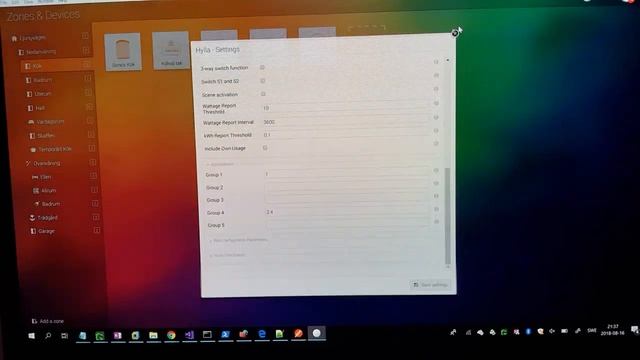Click the Group 4 association field
640x360 pixels.
point(348,212)
